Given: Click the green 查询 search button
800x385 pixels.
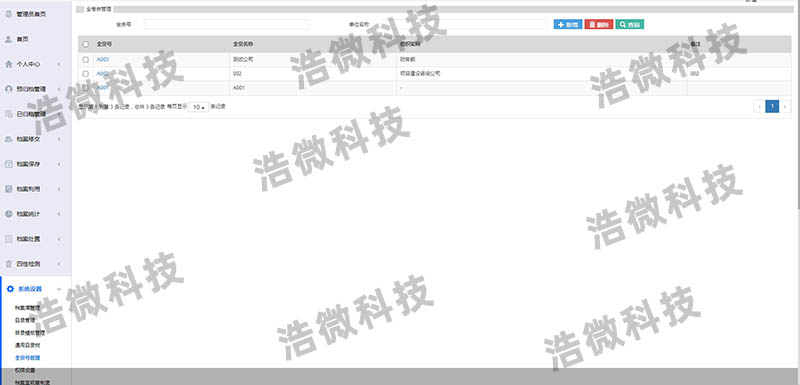Looking at the screenshot, I should click(x=630, y=24).
